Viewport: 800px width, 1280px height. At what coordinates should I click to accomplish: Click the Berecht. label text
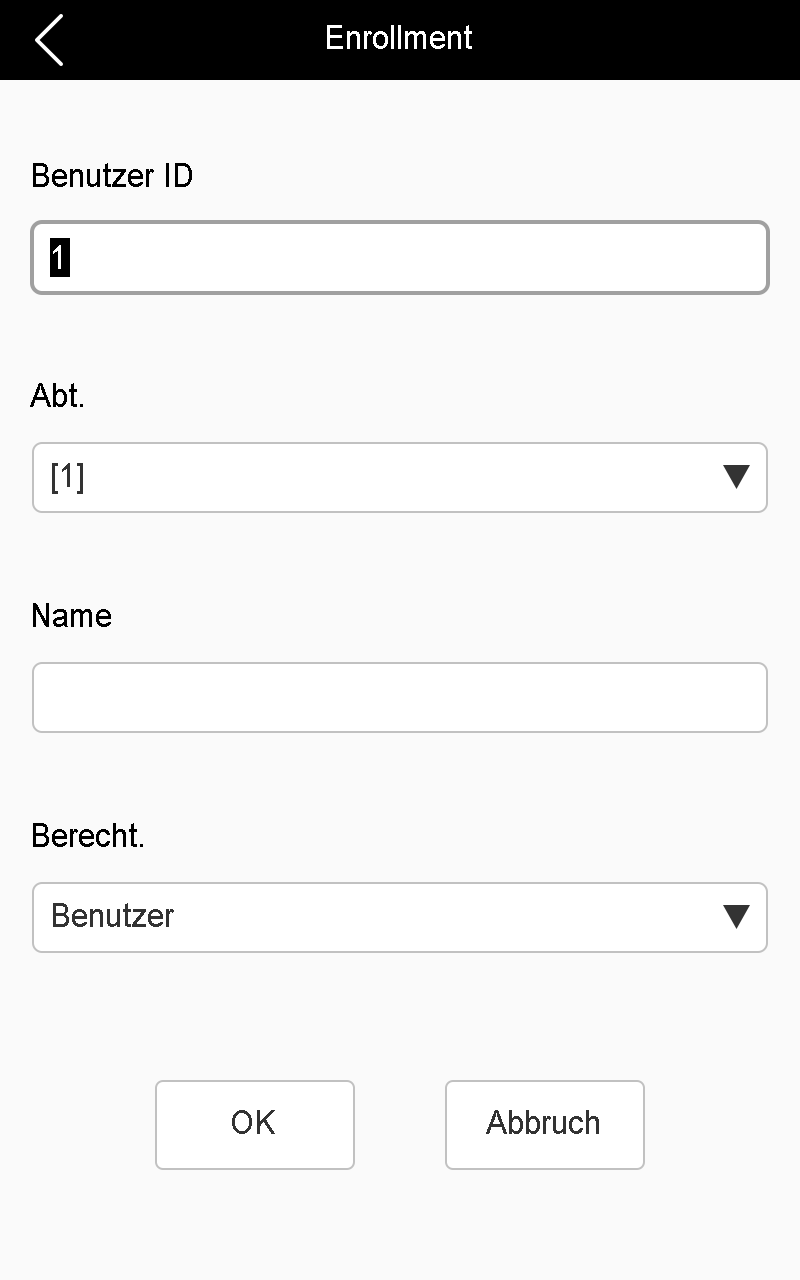point(88,836)
